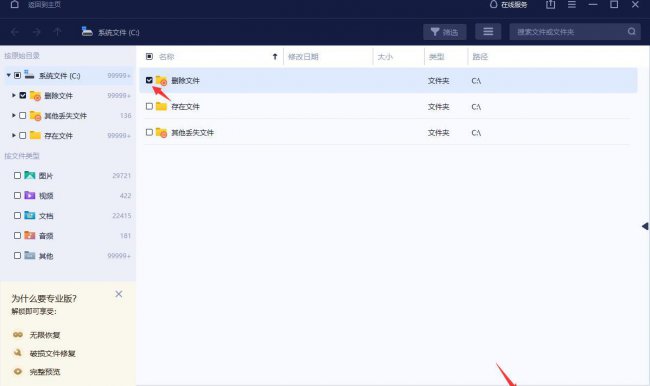This screenshot has width=650, height=386.
Task: Expand the 存在文件 node in the sidebar tree
Action: click(14, 135)
